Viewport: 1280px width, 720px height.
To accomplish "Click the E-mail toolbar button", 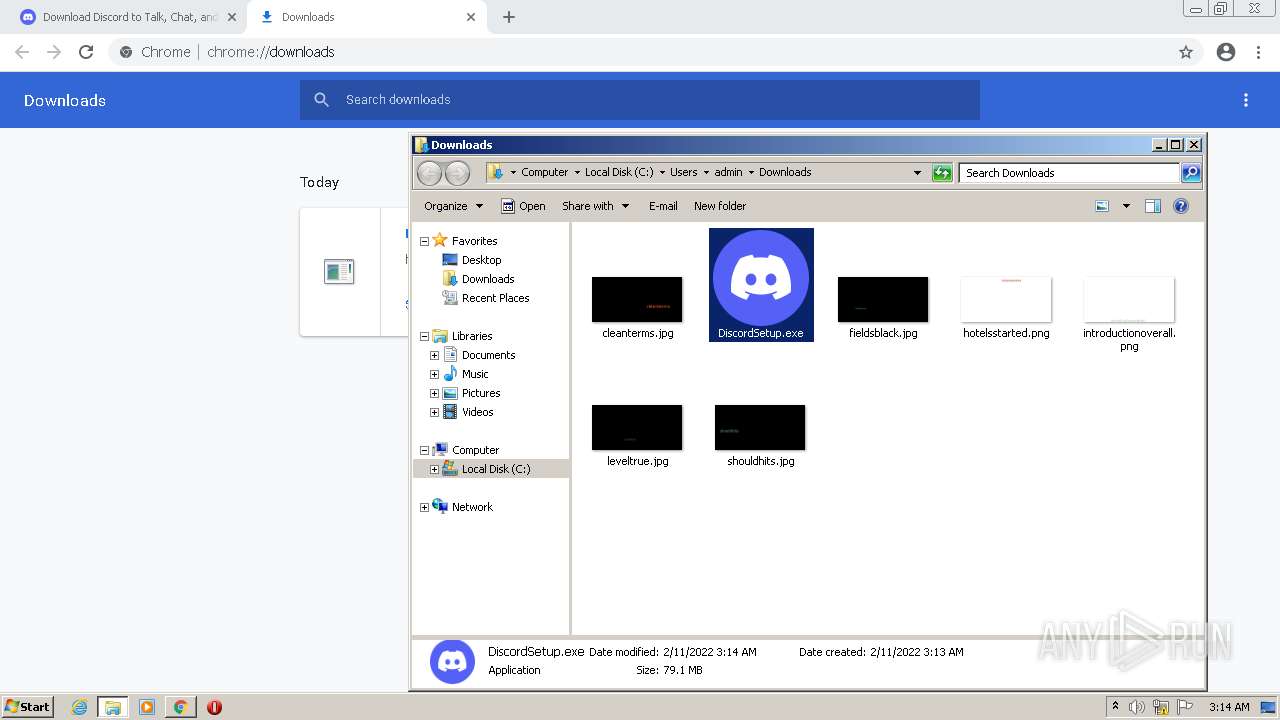I will 663,206.
